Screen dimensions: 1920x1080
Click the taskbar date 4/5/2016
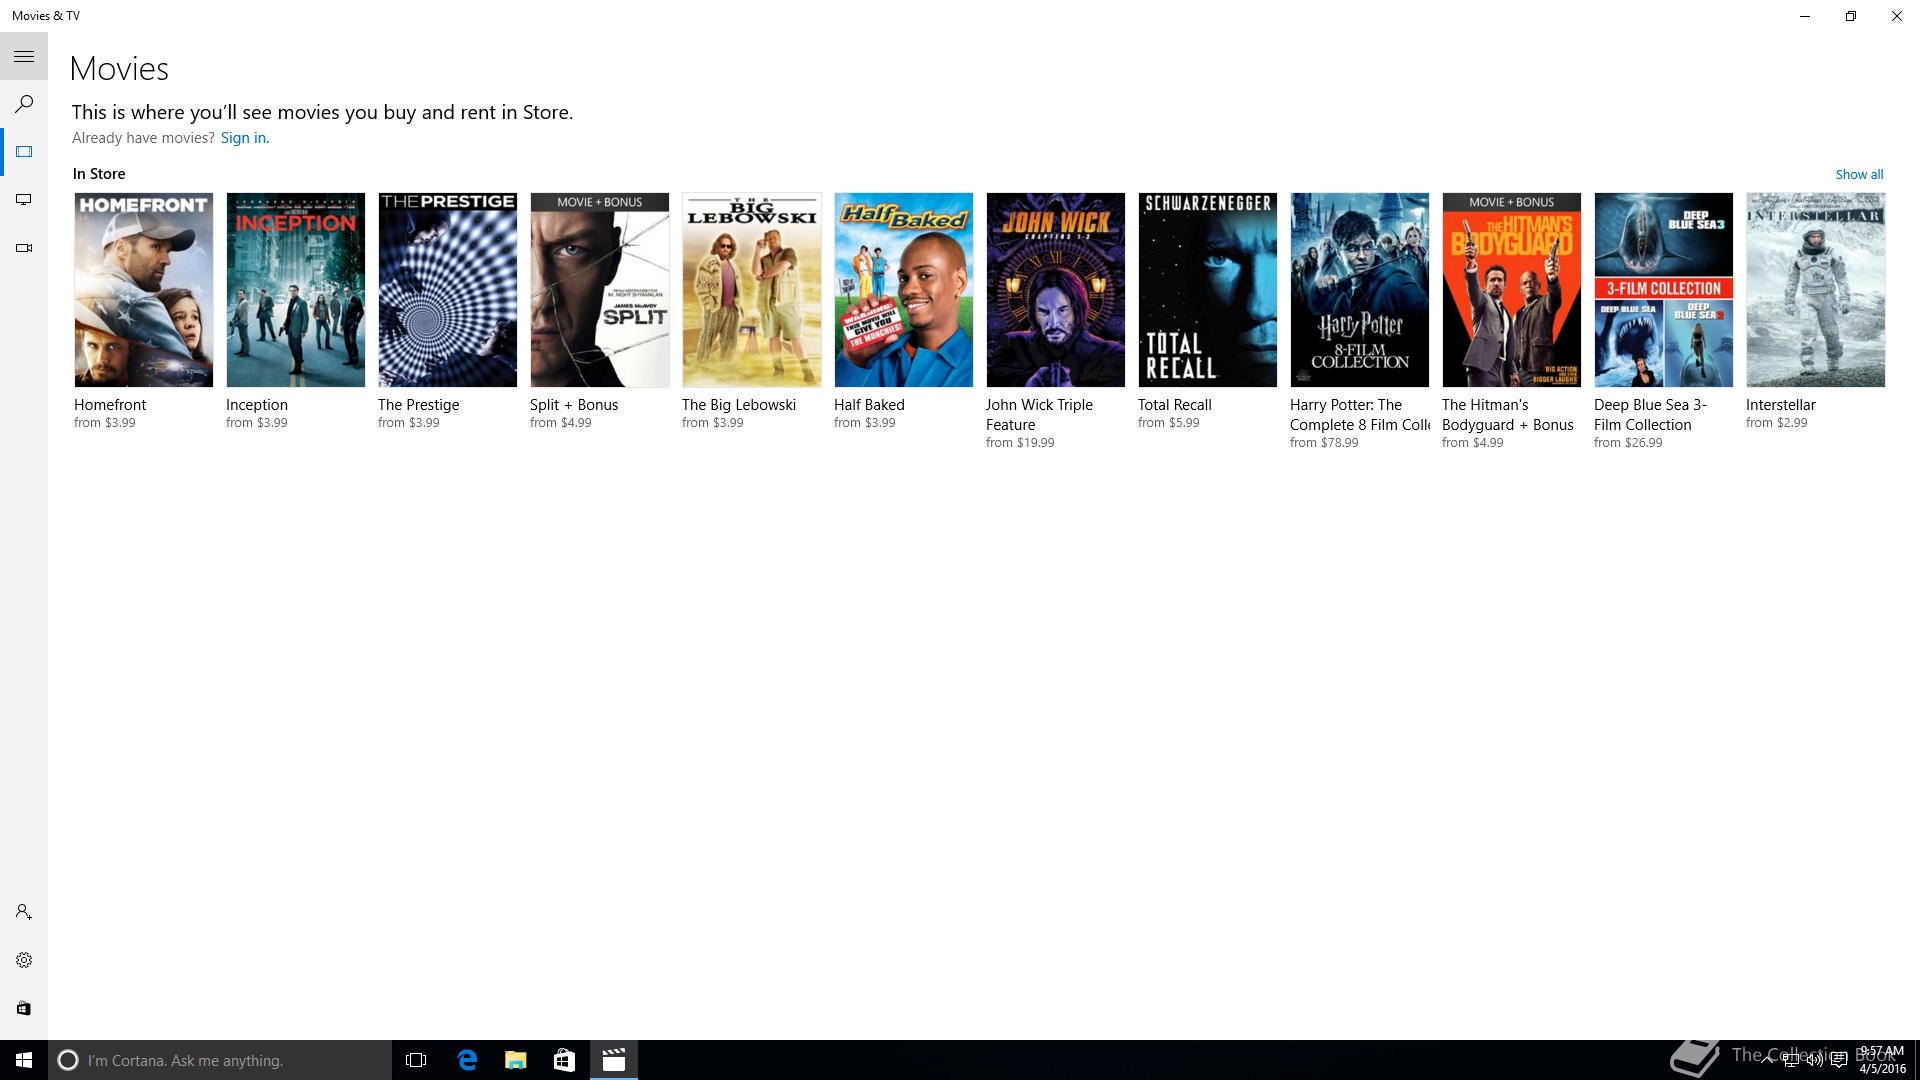pos(1882,1068)
